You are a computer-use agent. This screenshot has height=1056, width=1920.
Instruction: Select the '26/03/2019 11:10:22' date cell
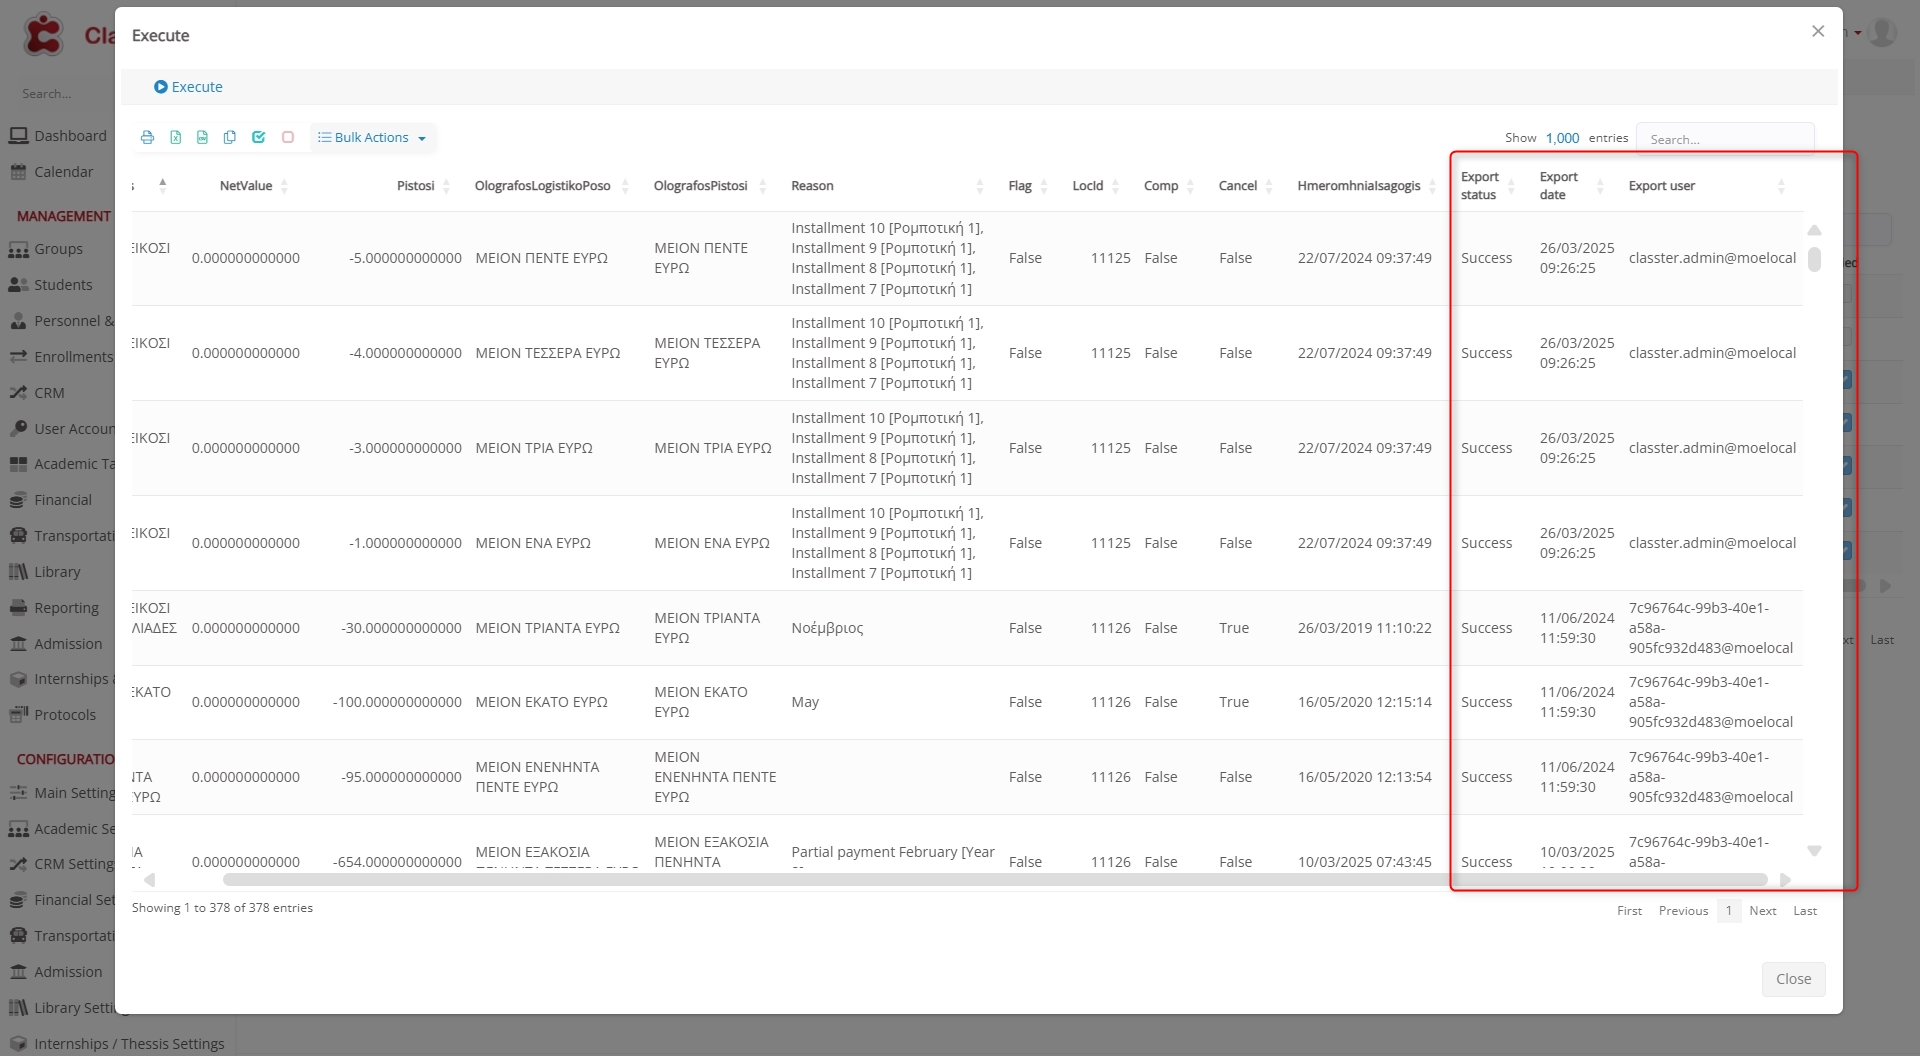(x=1364, y=628)
